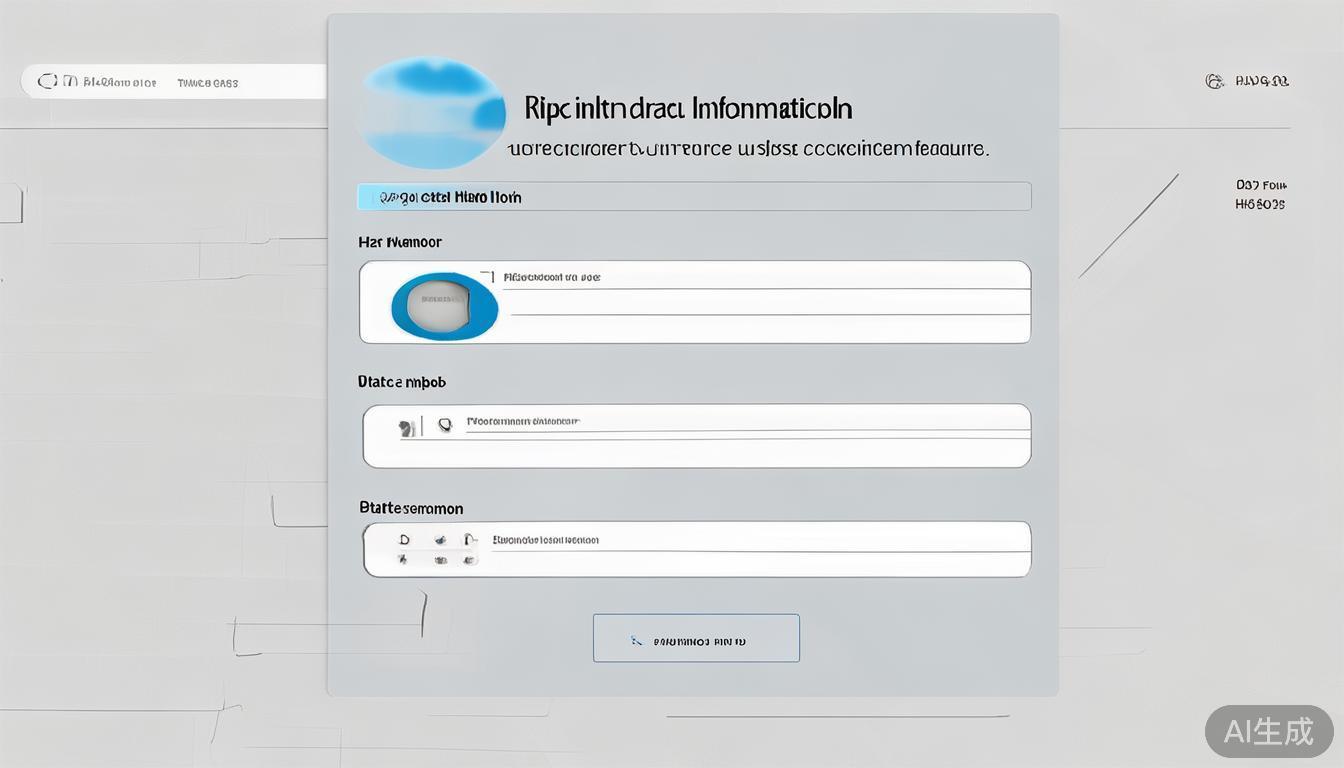Click the 'D' icon in the third card
This screenshot has height=768, width=1344.
(x=404, y=540)
